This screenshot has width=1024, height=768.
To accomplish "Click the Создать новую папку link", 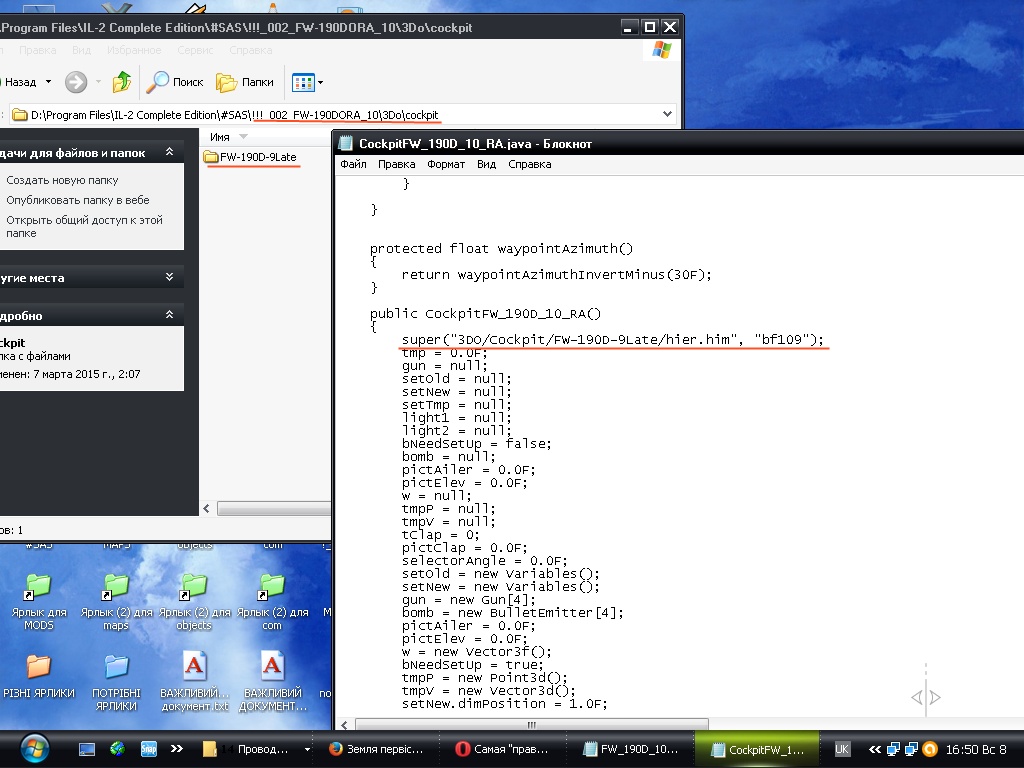I will [x=62, y=180].
